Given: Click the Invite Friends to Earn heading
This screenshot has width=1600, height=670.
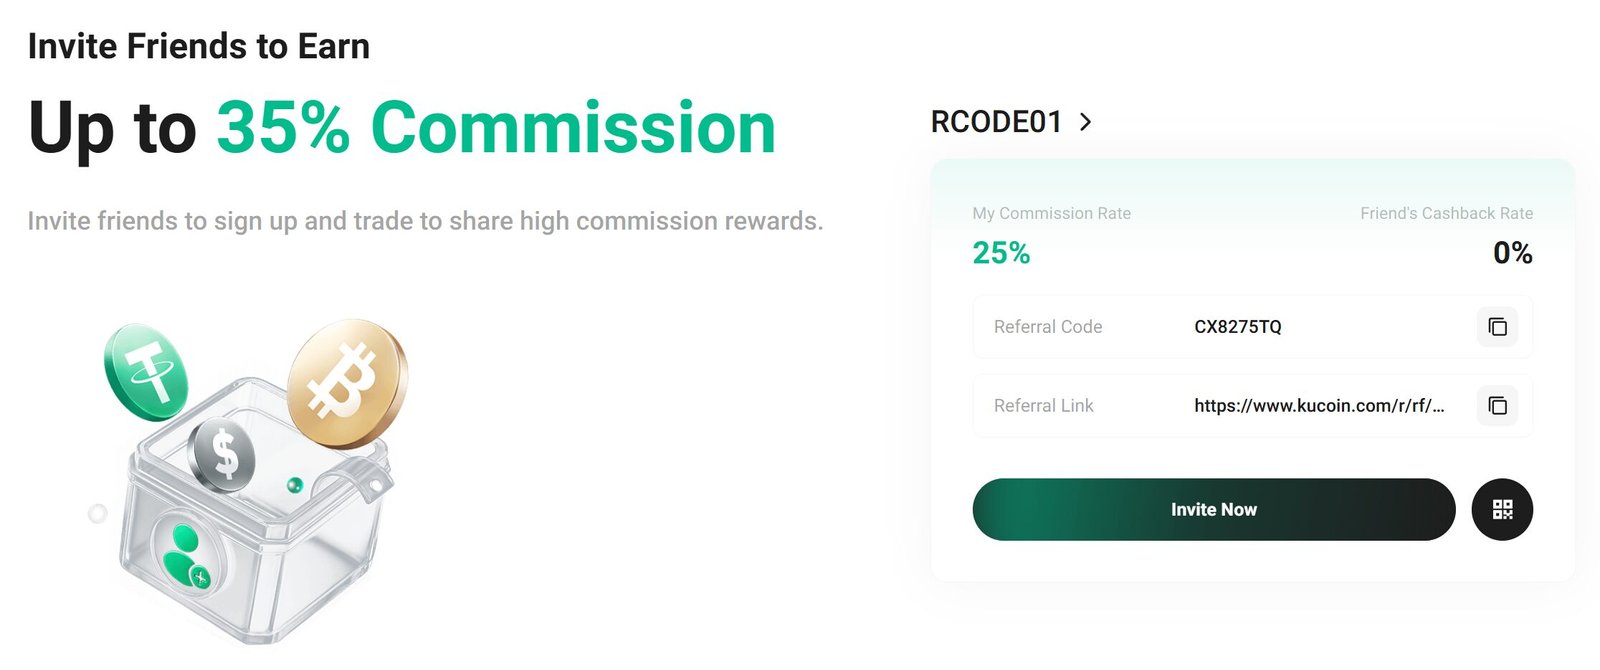Looking at the screenshot, I should click(x=199, y=45).
